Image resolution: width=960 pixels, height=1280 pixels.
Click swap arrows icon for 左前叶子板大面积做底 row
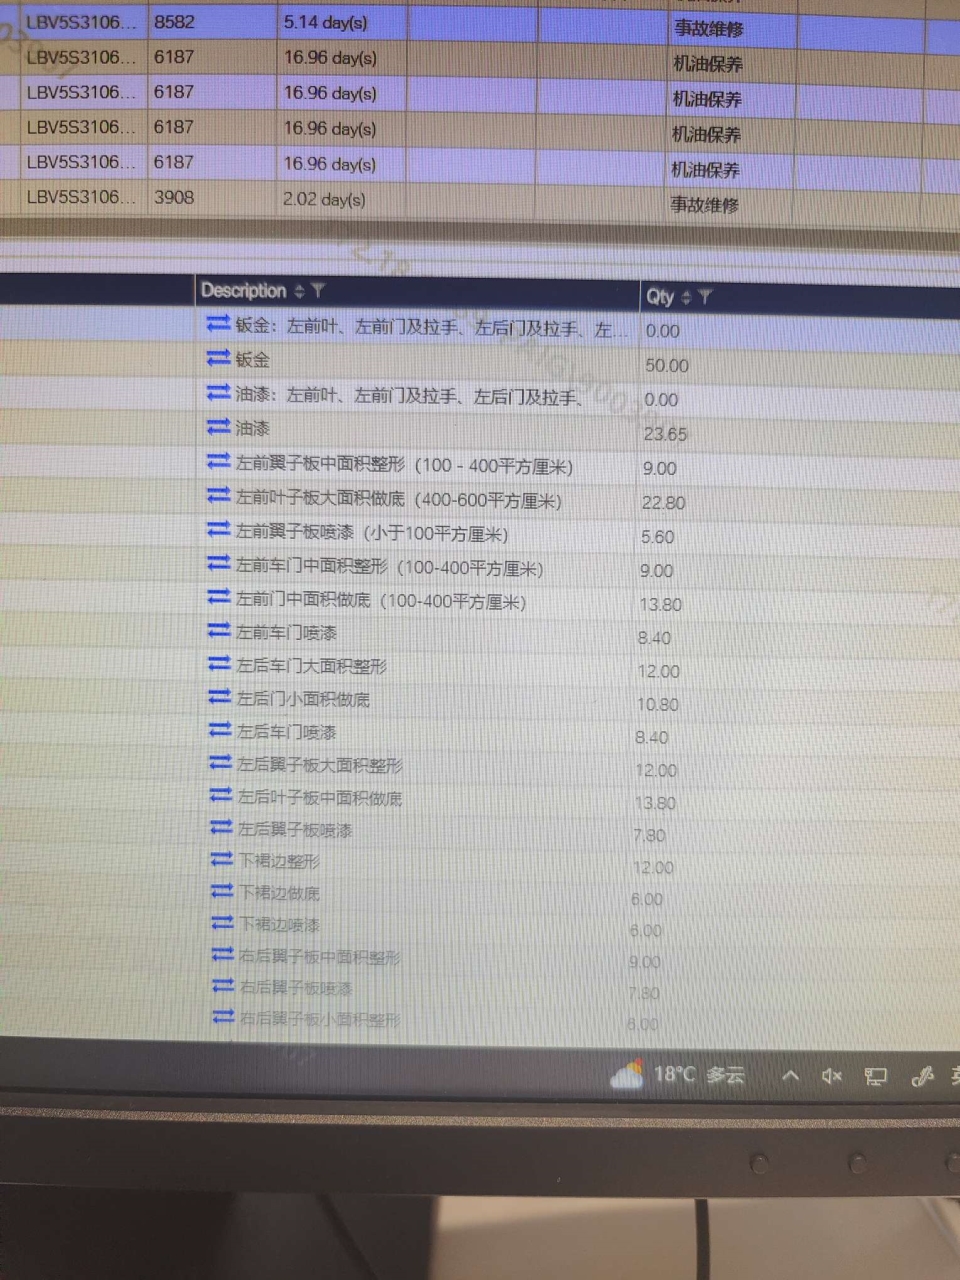click(x=218, y=496)
